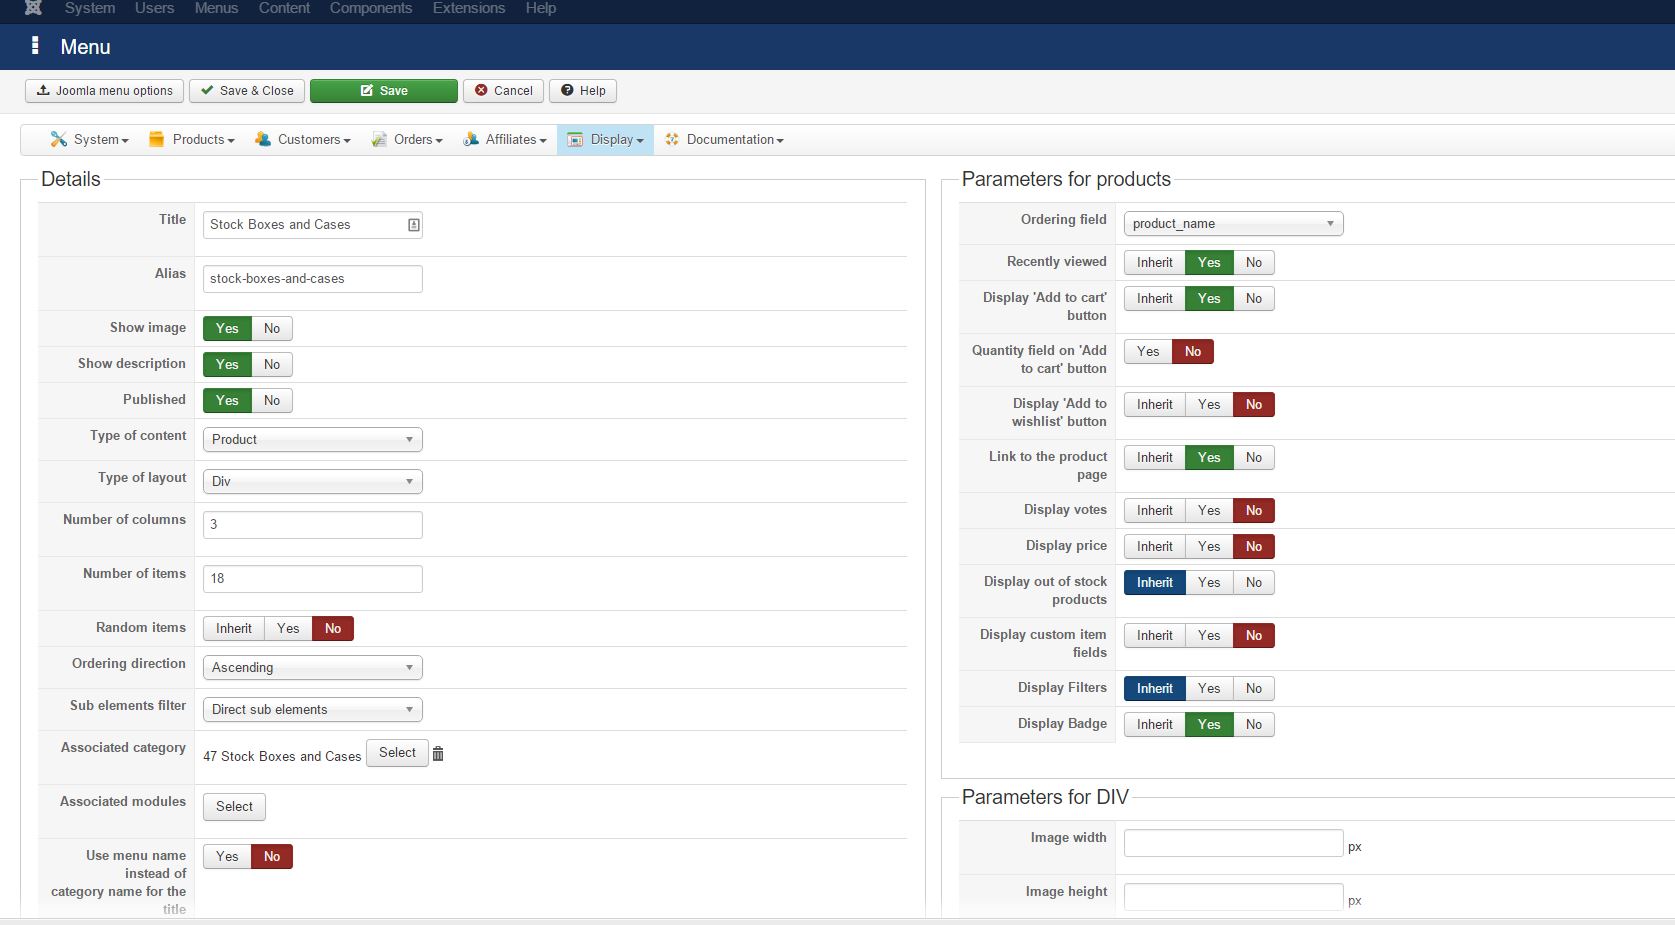Viewport: 1675px width, 925px height.
Task: Set Display 'Add to wishlist' button to Inherit
Action: coord(1155,404)
